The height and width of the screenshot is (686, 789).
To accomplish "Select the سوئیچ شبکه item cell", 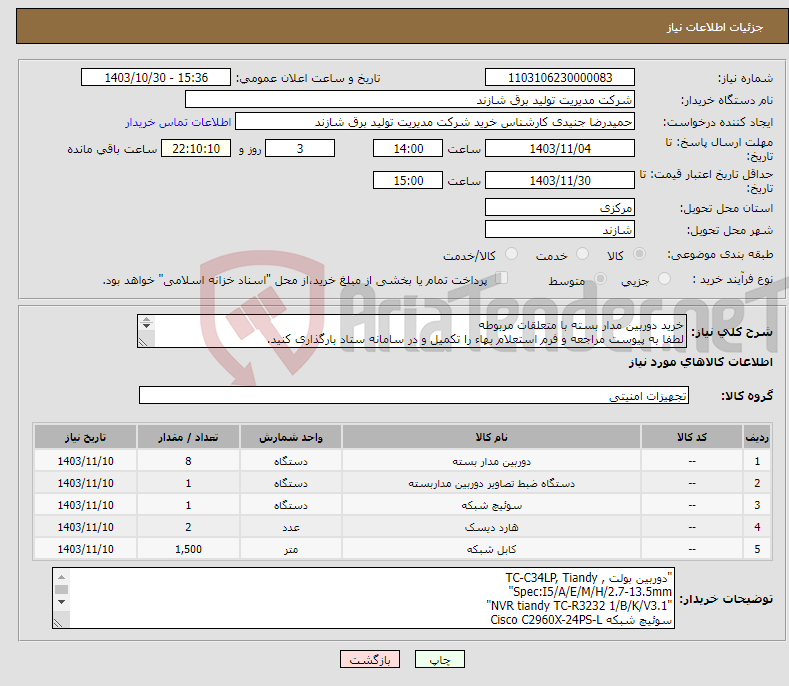I will 491,505.
